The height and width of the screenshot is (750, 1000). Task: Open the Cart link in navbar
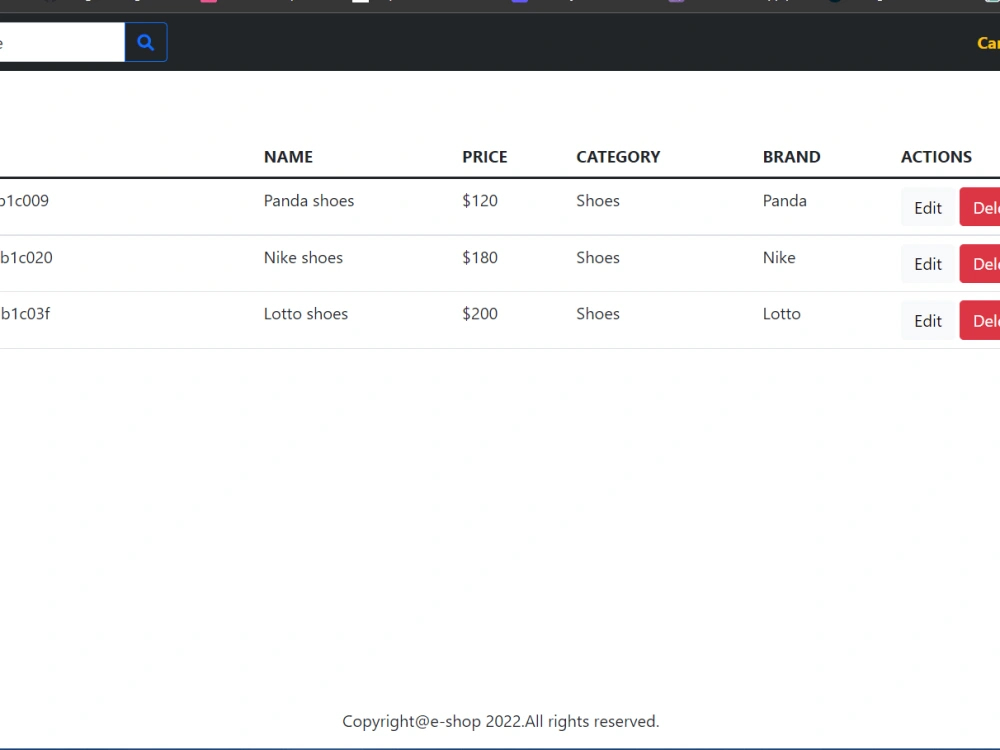point(989,43)
